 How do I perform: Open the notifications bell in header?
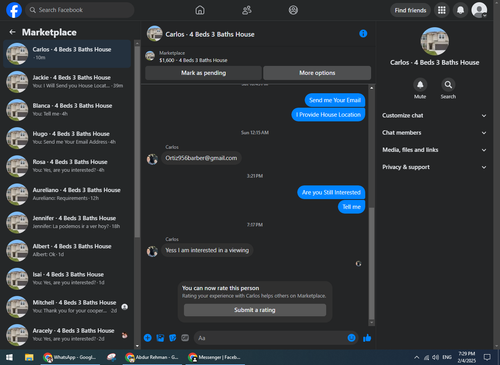460,10
